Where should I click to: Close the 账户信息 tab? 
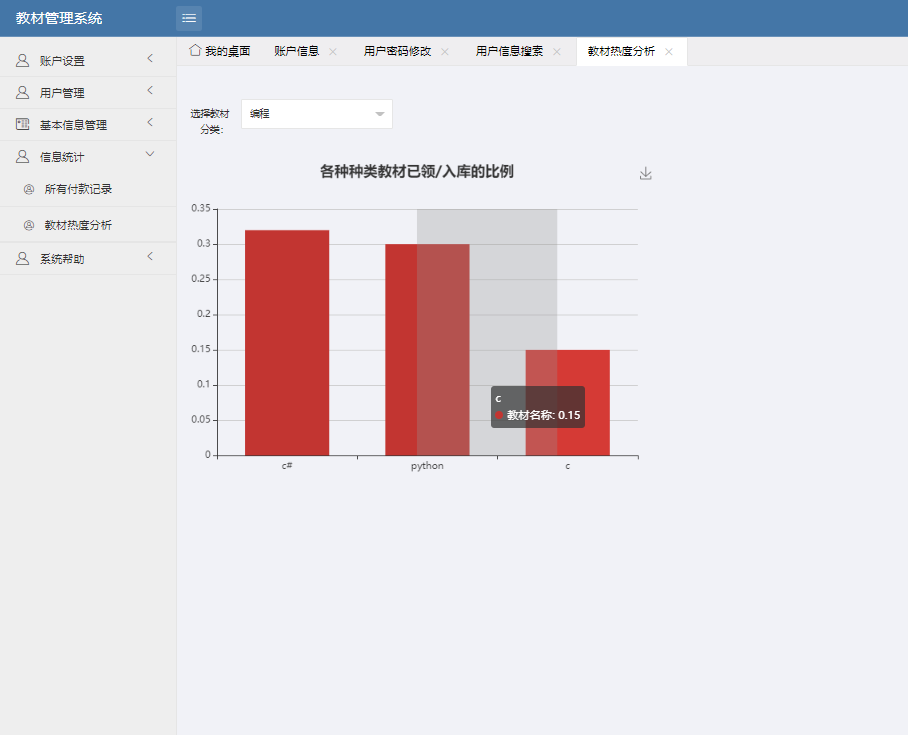[x=333, y=52]
